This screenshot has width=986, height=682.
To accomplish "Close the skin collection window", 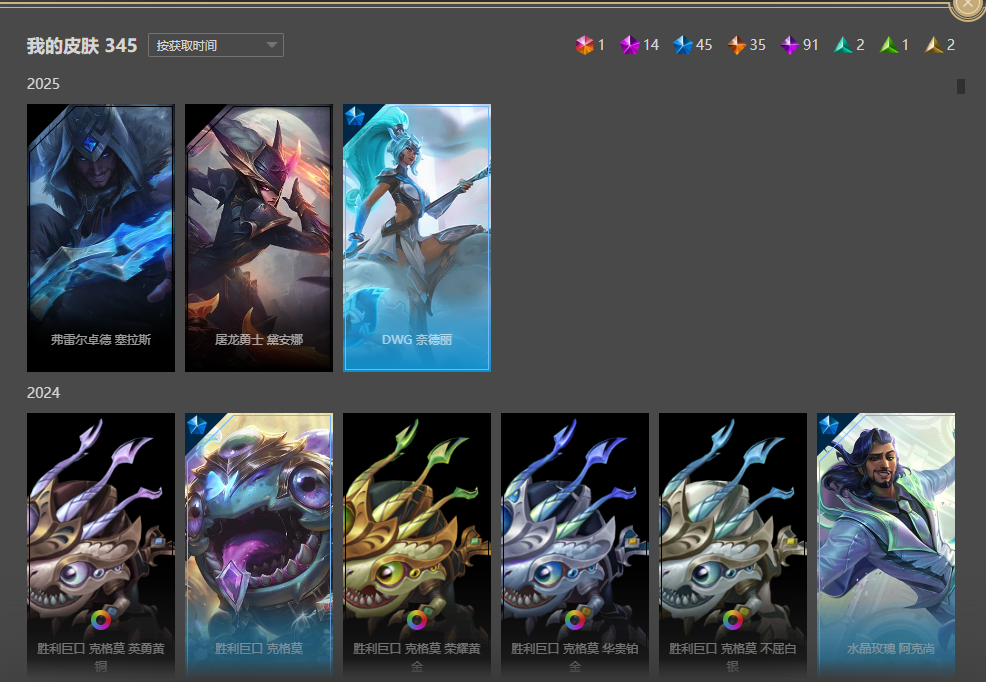I will point(968,5).
